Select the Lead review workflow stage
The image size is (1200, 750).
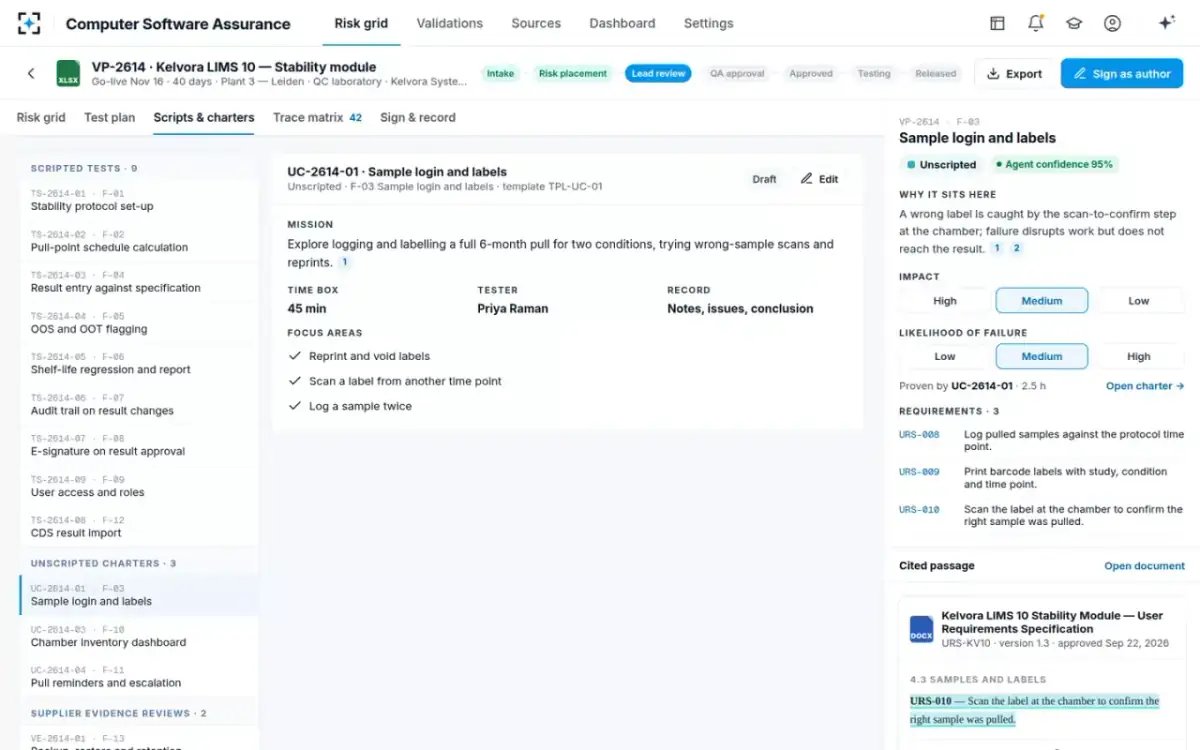click(x=658, y=73)
